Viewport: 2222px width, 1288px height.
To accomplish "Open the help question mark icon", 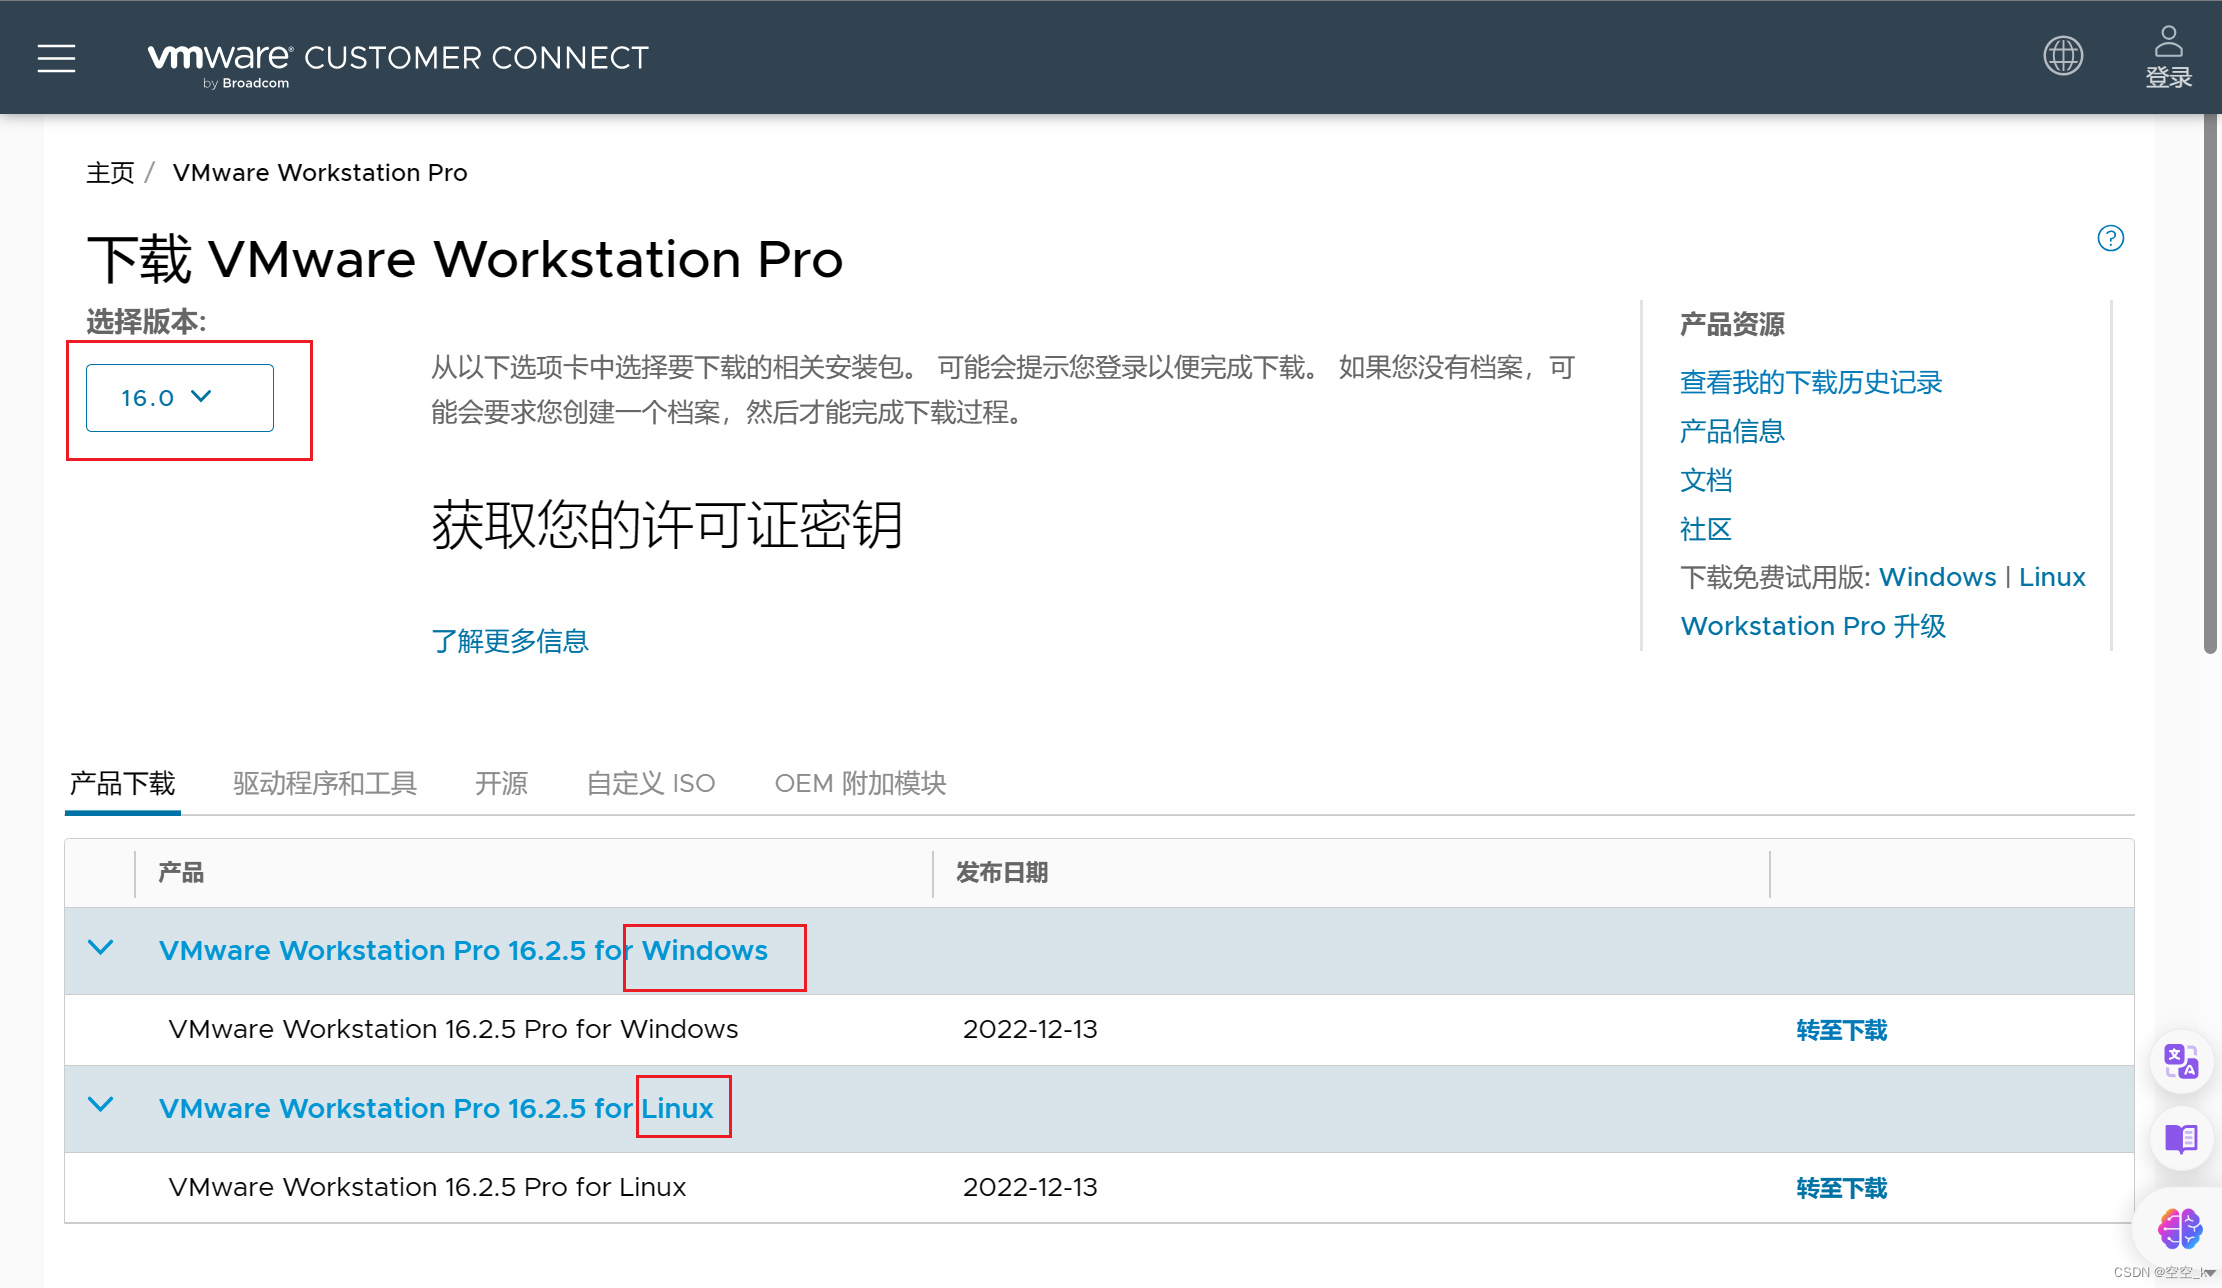I will 2111,238.
